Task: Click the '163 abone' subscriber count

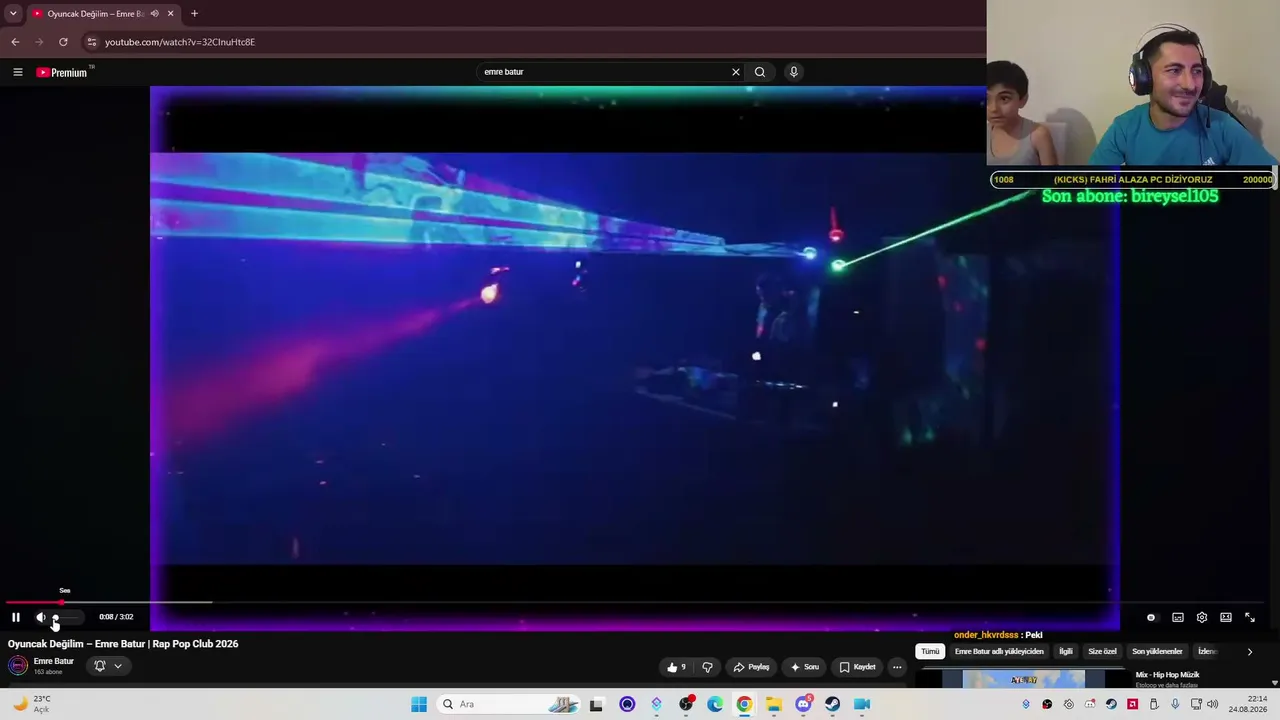Action: pyautogui.click(x=46, y=672)
